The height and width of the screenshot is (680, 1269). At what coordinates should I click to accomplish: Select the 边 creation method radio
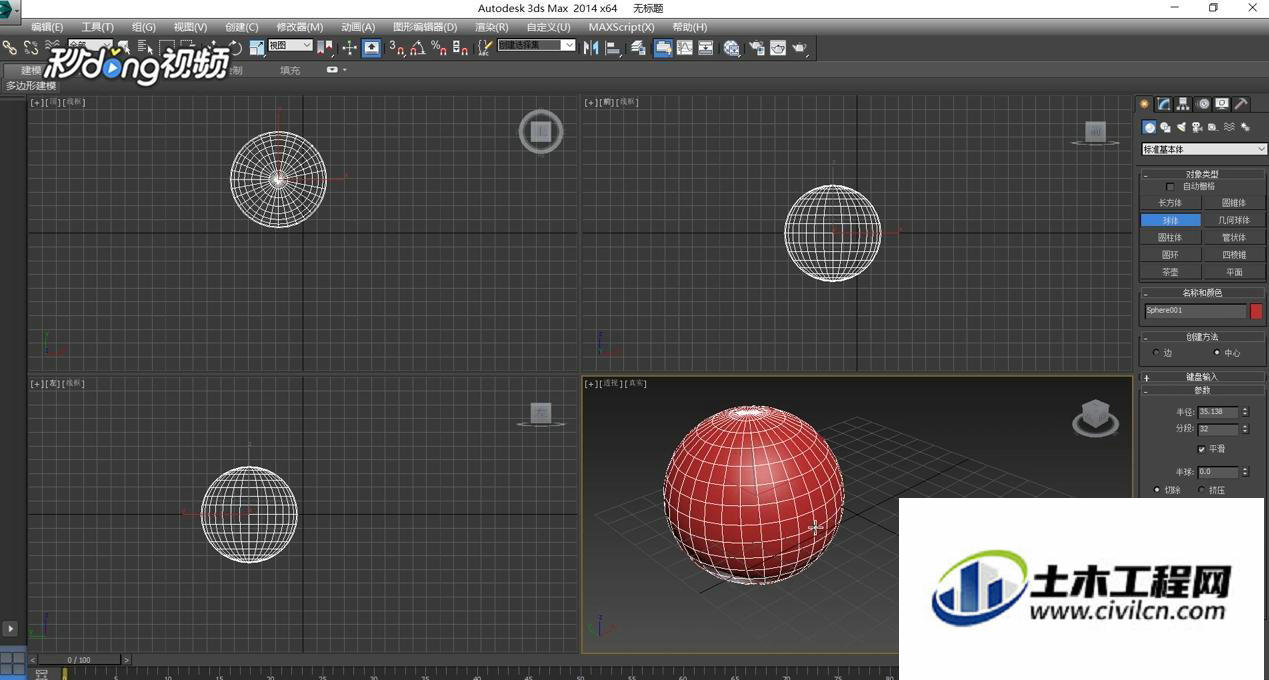point(1157,353)
